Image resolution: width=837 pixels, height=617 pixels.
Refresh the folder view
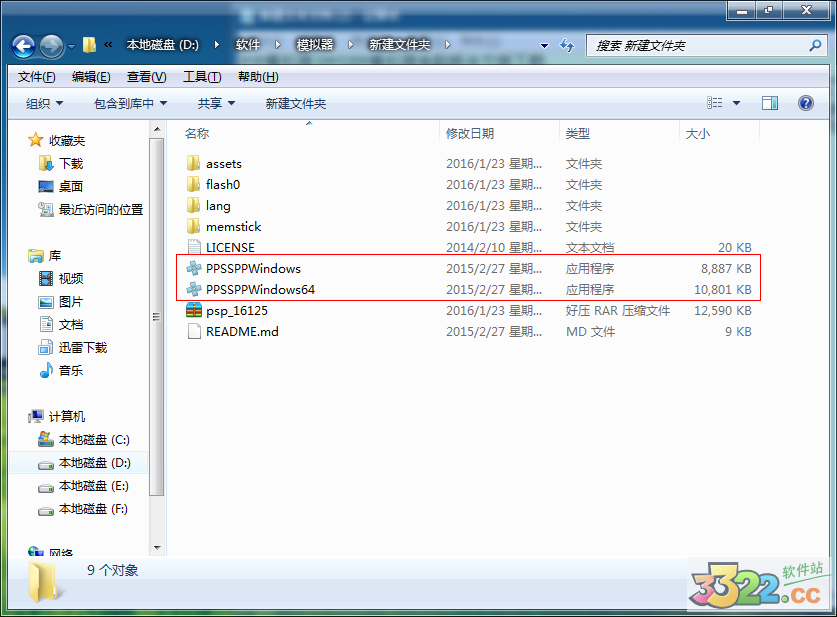tap(566, 46)
